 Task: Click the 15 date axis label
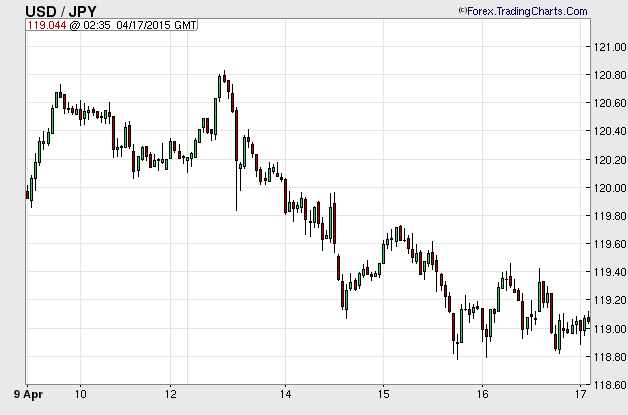[x=383, y=394]
